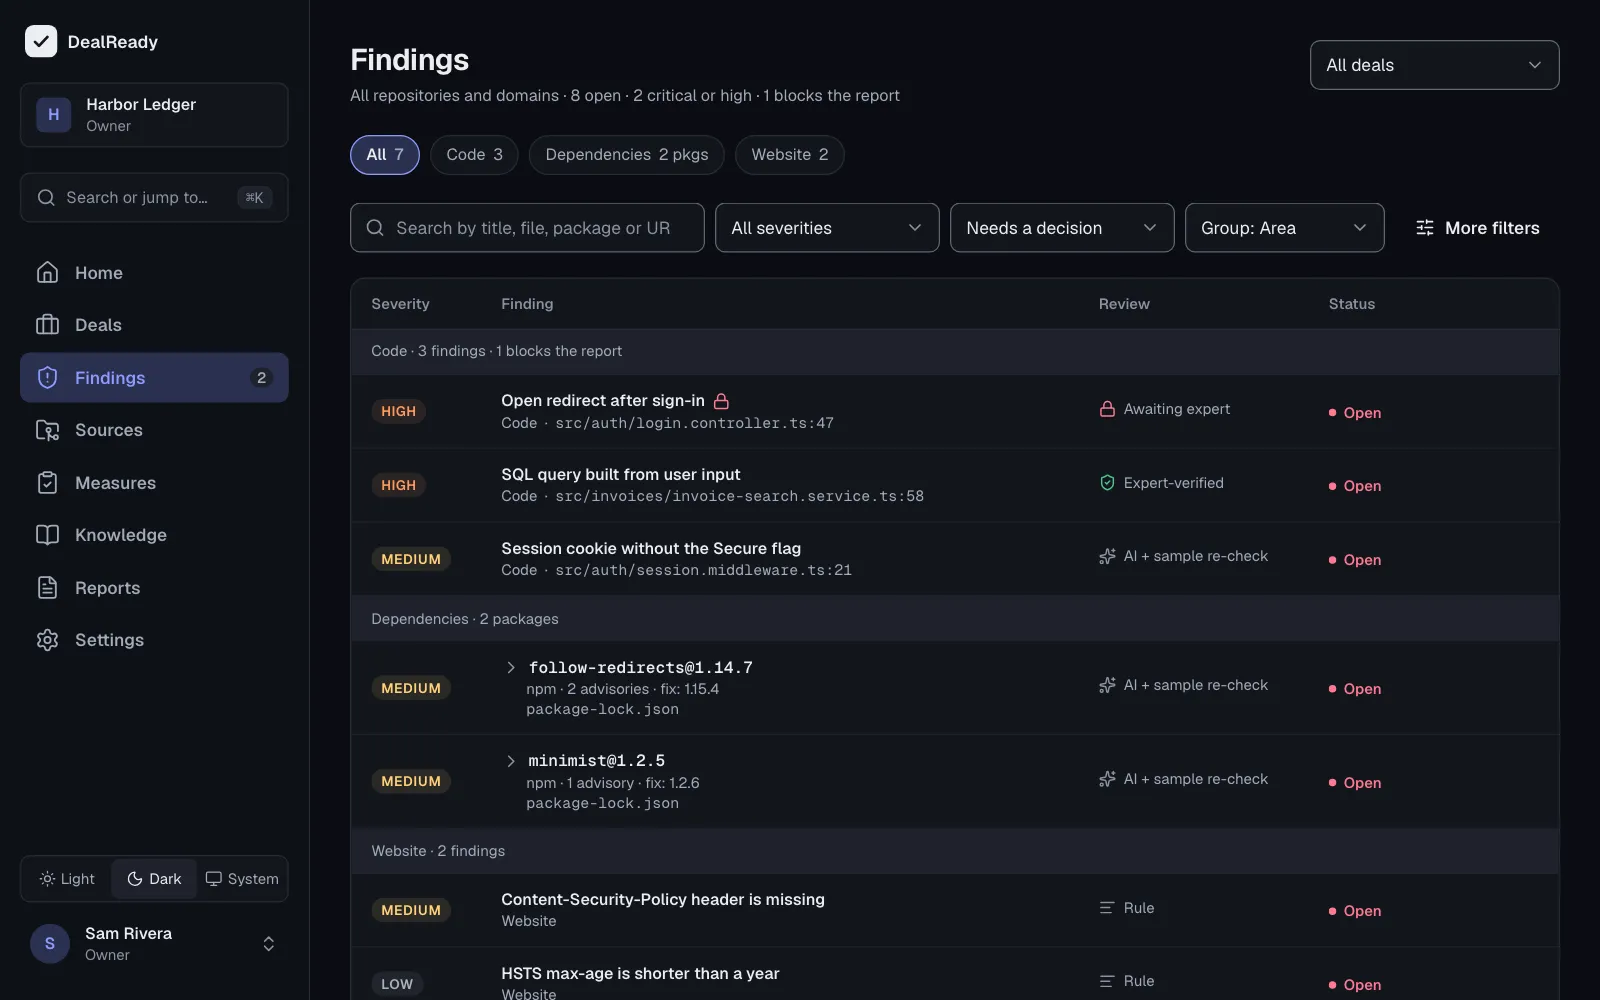Switch theme to Dark
This screenshot has height=1000, width=1600.
click(154, 879)
